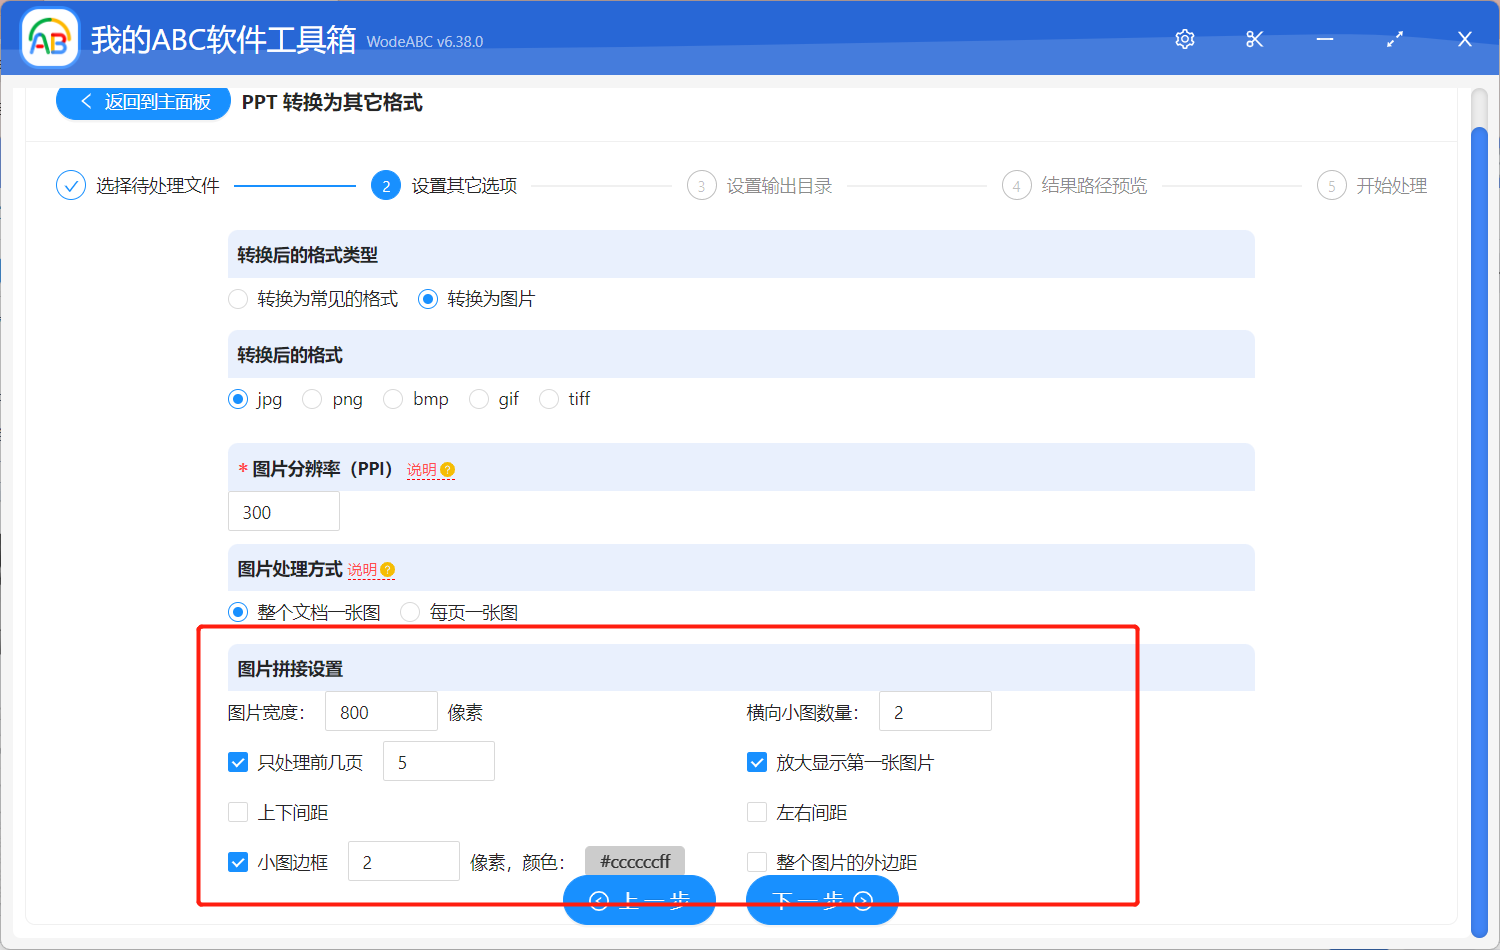Click the 设置输出目录 step indicator
The image size is (1500, 950).
coord(701,185)
